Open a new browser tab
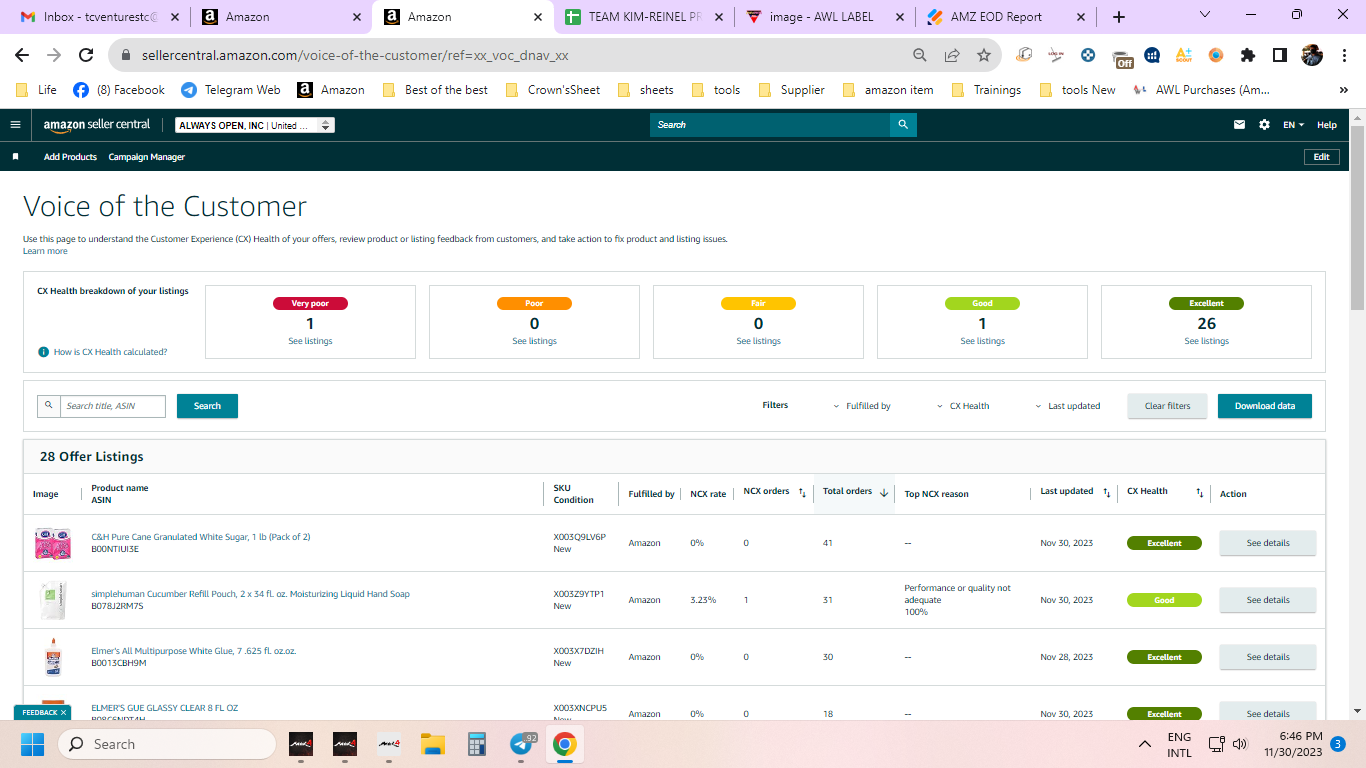 (x=1119, y=17)
